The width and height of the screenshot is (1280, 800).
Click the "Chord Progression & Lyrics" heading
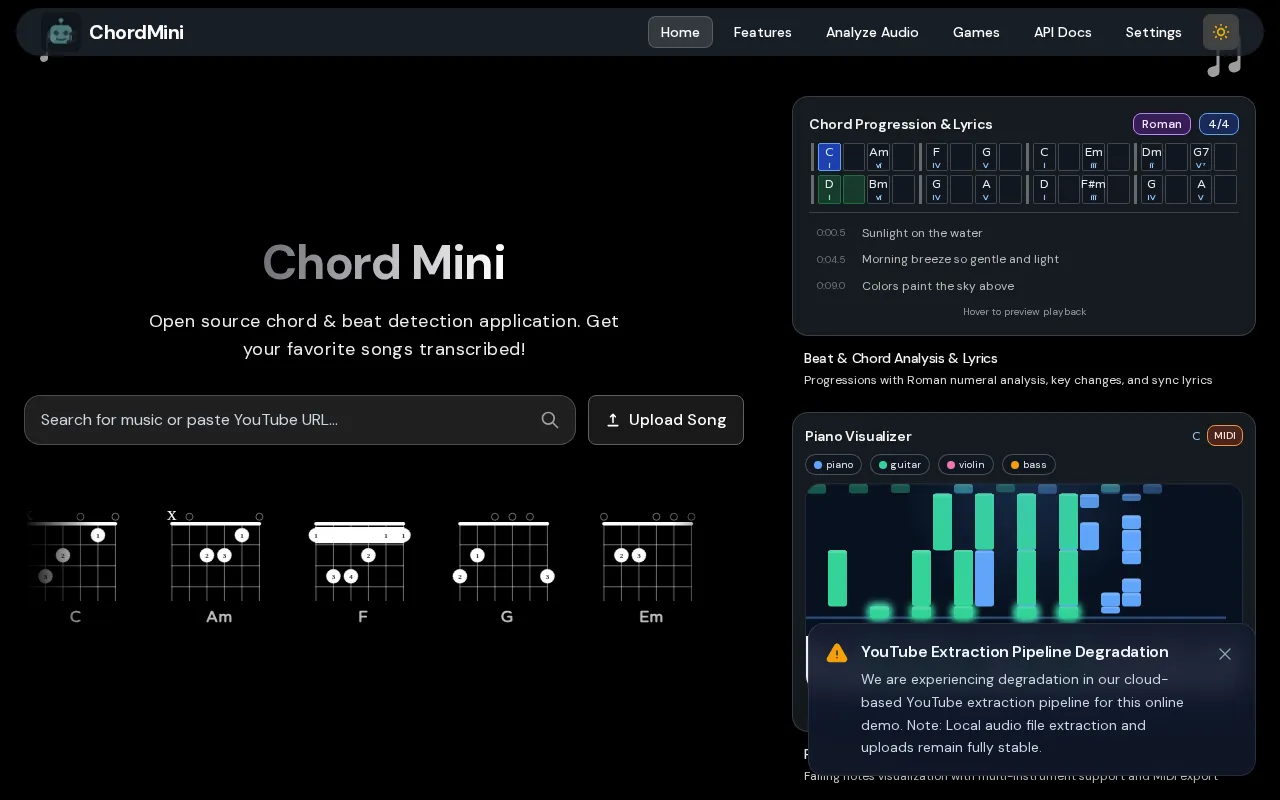point(900,124)
